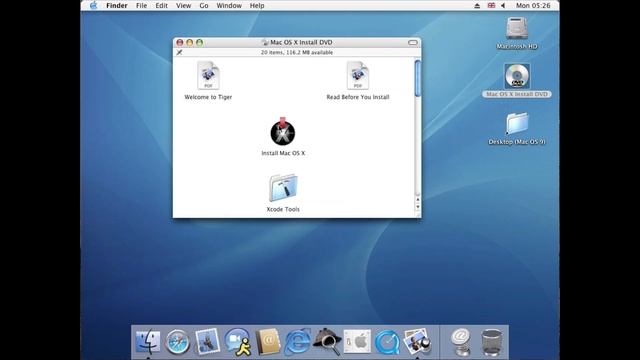Select the Install Mac OS X installer icon
The height and width of the screenshot is (360, 640).
(282, 131)
